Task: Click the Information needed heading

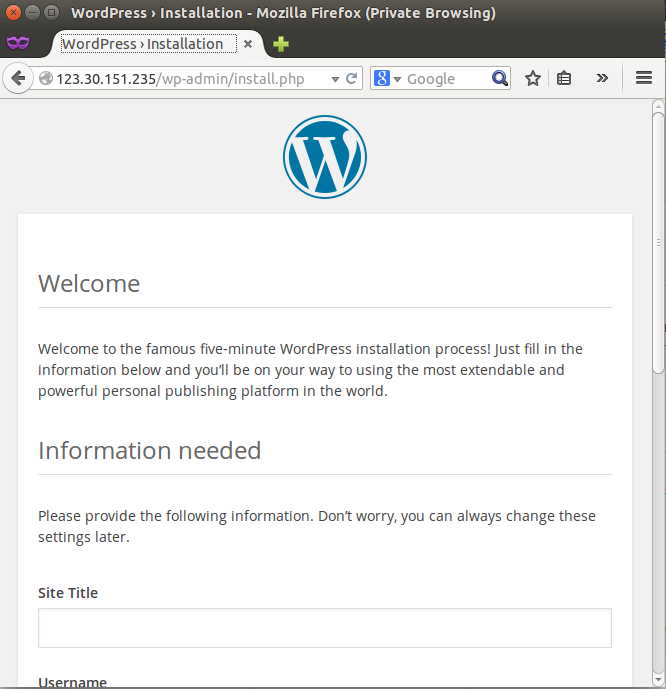Action: click(150, 450)
